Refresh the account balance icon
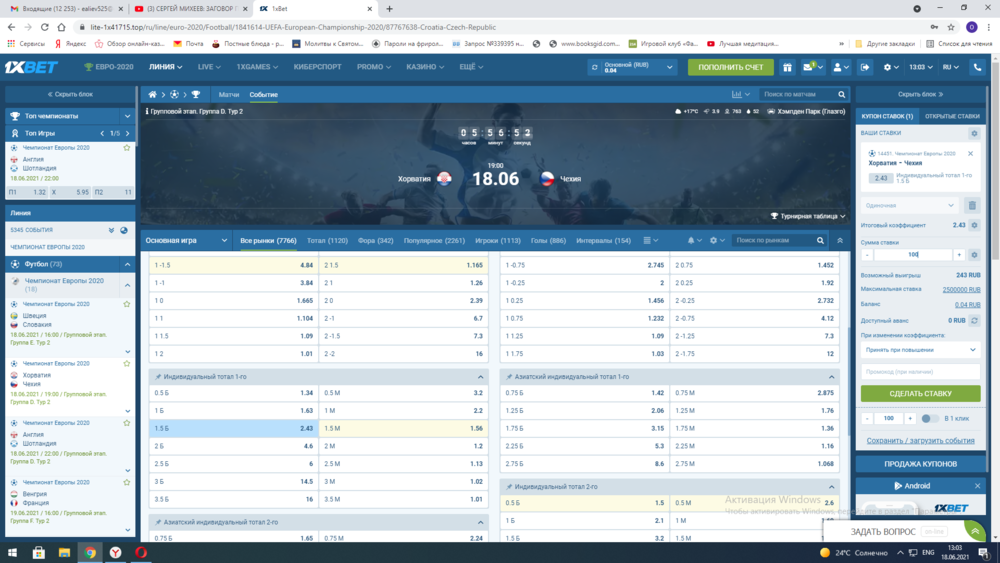The width and height of the screenshot is (1000, 563). click(594, 67)
